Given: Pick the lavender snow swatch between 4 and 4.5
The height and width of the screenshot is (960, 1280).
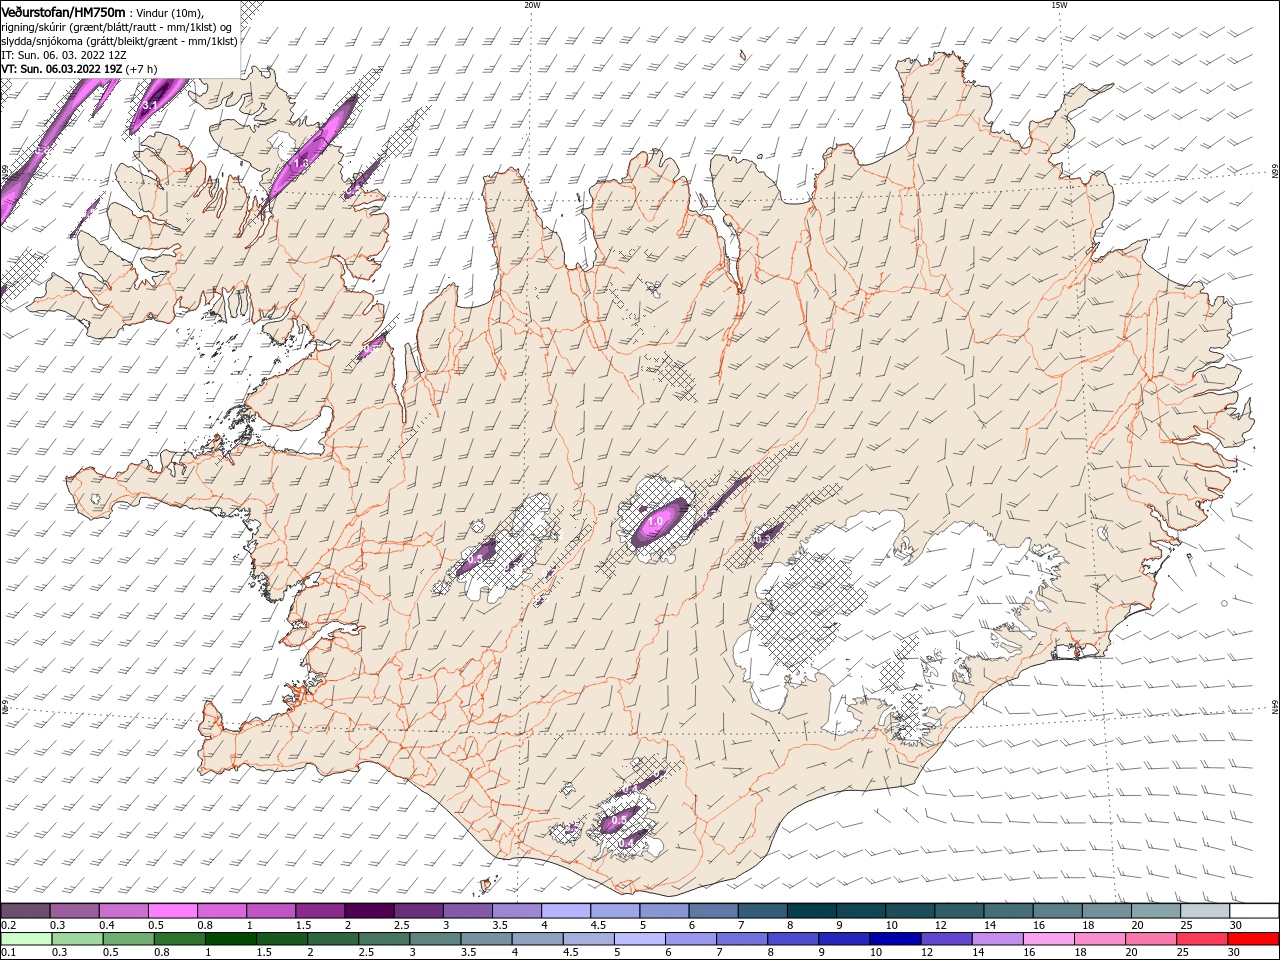Looking at the screenshot, I should 567,911.
